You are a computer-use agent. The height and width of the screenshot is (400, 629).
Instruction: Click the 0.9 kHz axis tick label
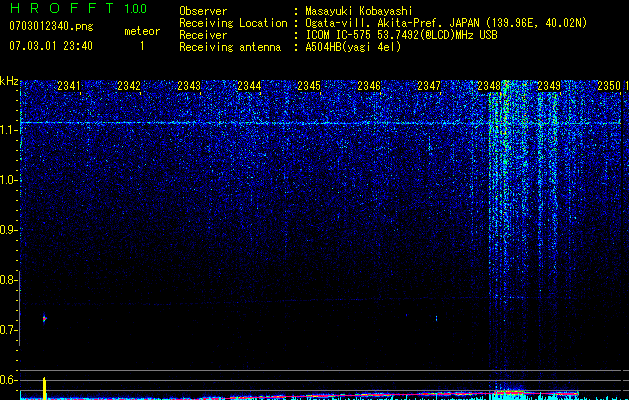8,230
